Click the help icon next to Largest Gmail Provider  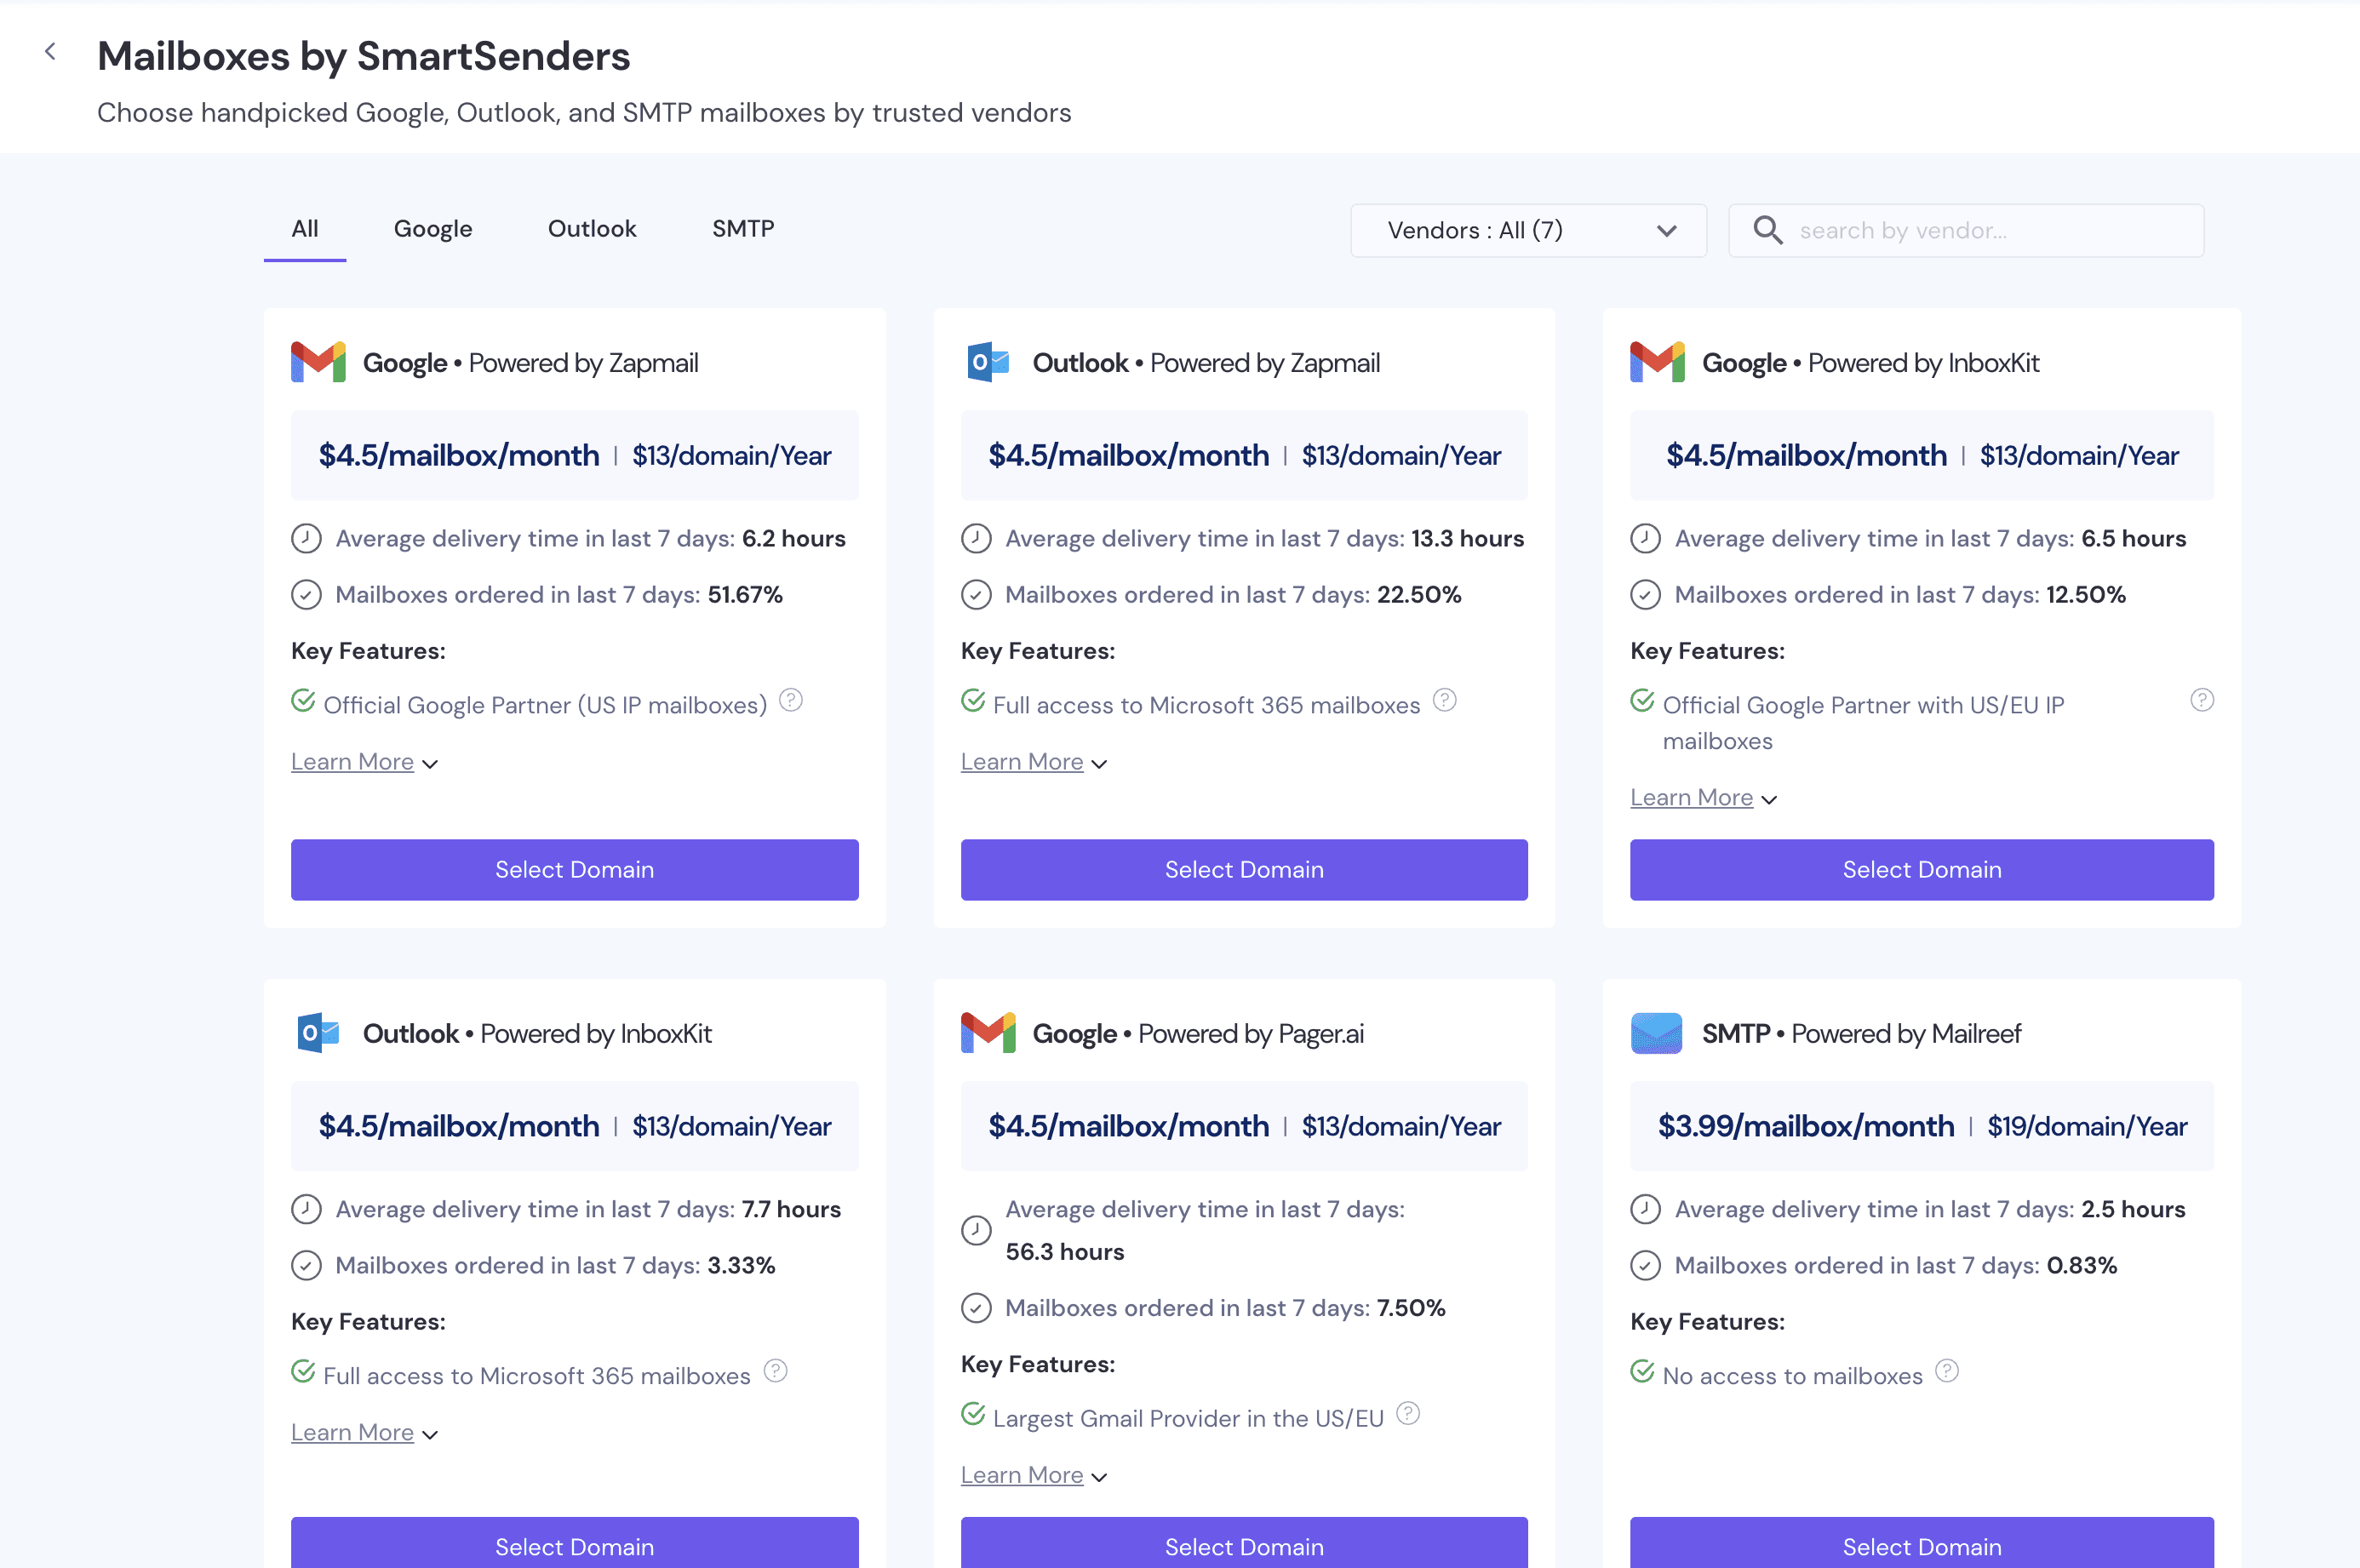(x=1408, y=1414)
